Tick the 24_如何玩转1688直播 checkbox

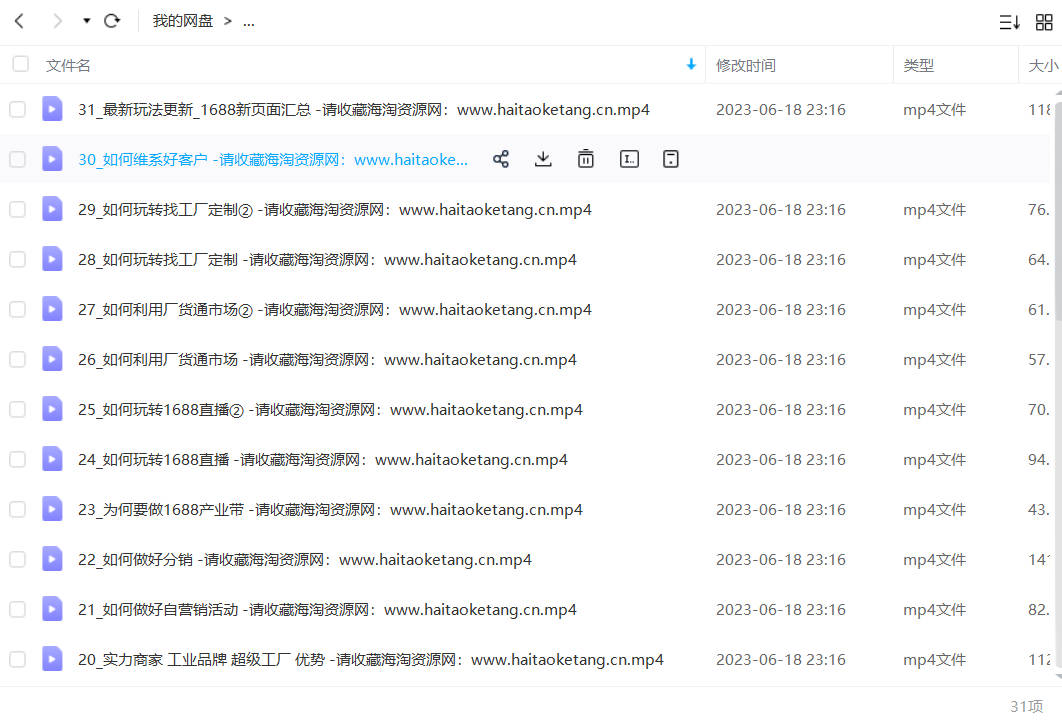coord(18,459)
